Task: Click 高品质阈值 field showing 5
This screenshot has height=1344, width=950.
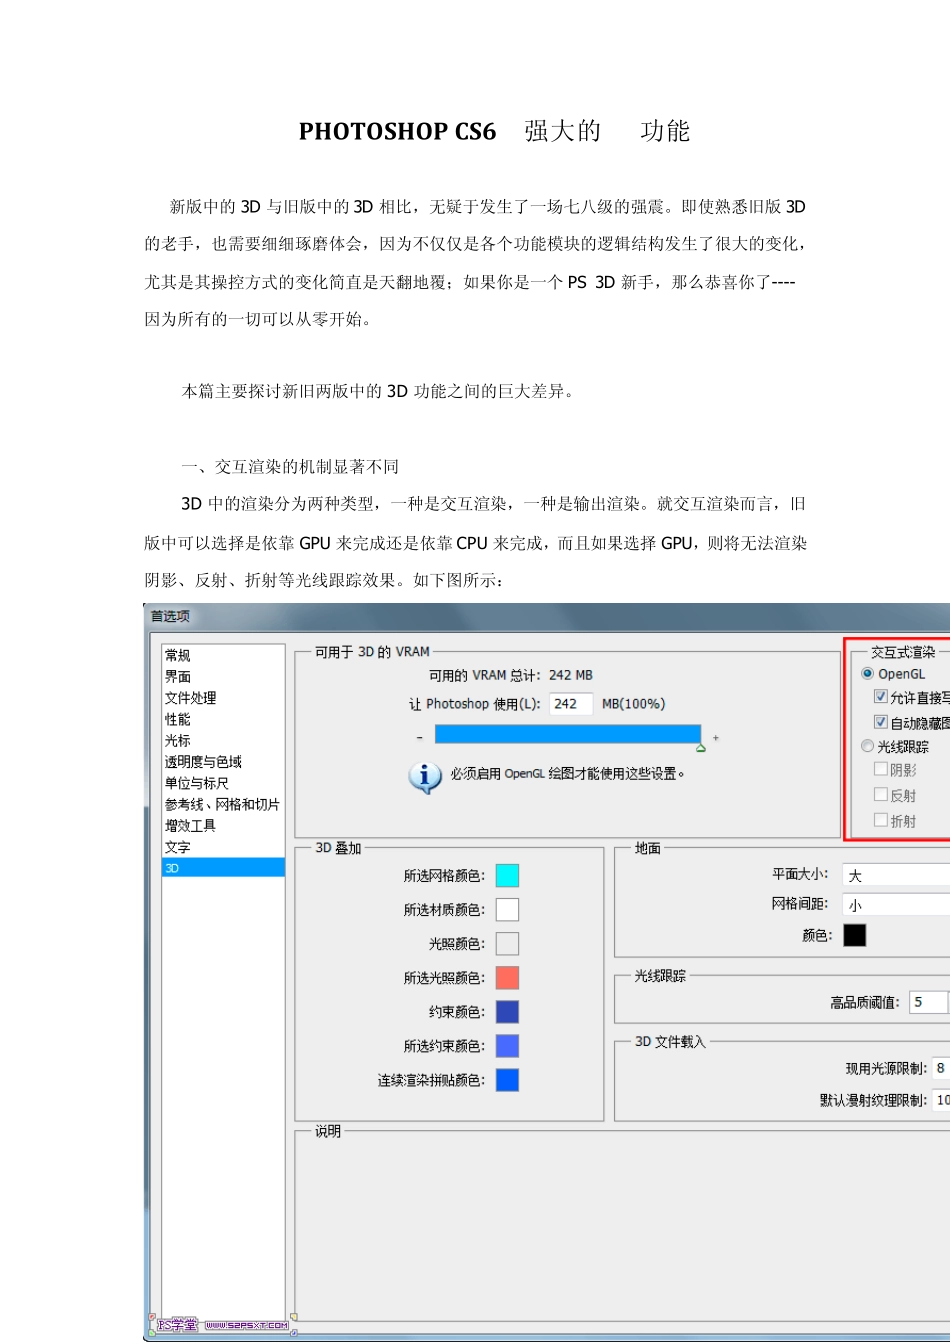Action: 928,1002
